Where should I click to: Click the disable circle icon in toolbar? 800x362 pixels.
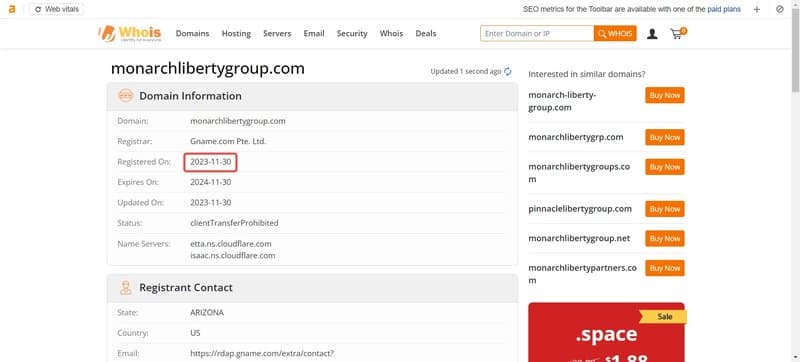coord(780,9)
